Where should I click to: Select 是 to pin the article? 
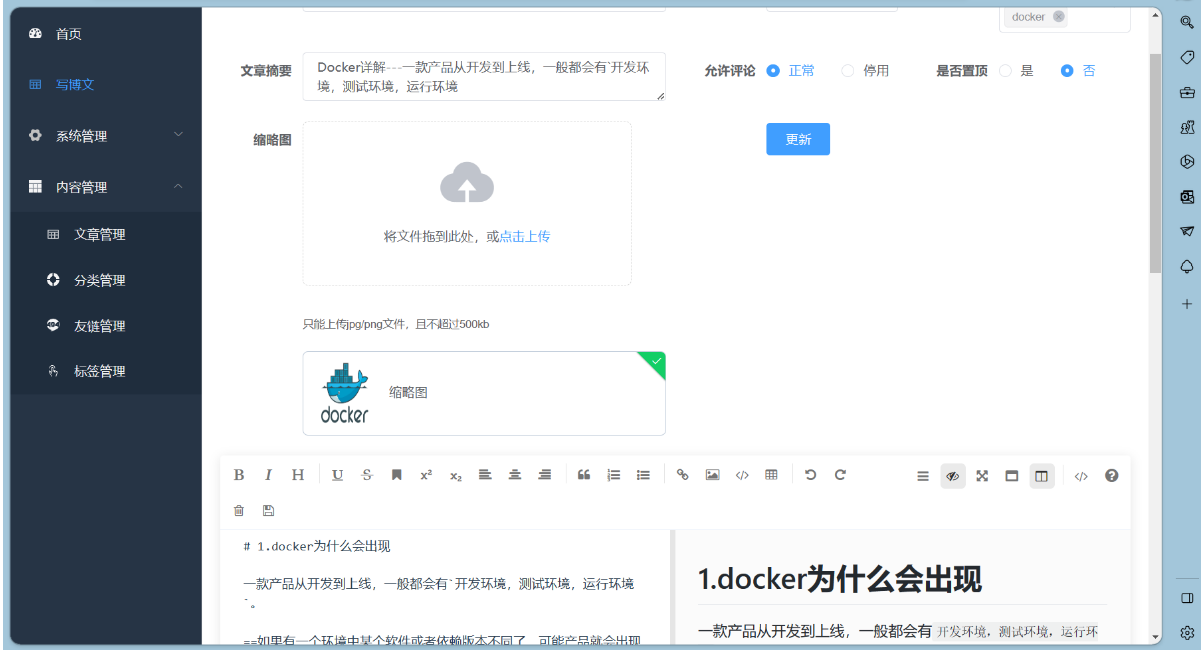(x=1005, y=70)
